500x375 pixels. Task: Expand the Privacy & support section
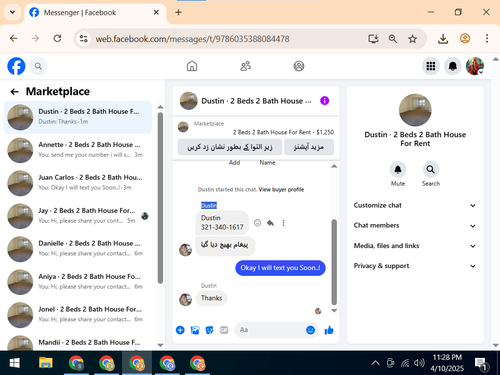click(415, 266)
